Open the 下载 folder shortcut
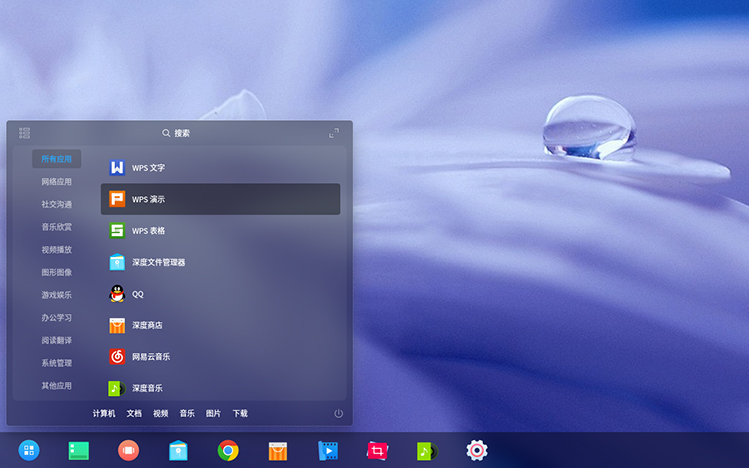749x468 pixels. click(x=240, y=413)
